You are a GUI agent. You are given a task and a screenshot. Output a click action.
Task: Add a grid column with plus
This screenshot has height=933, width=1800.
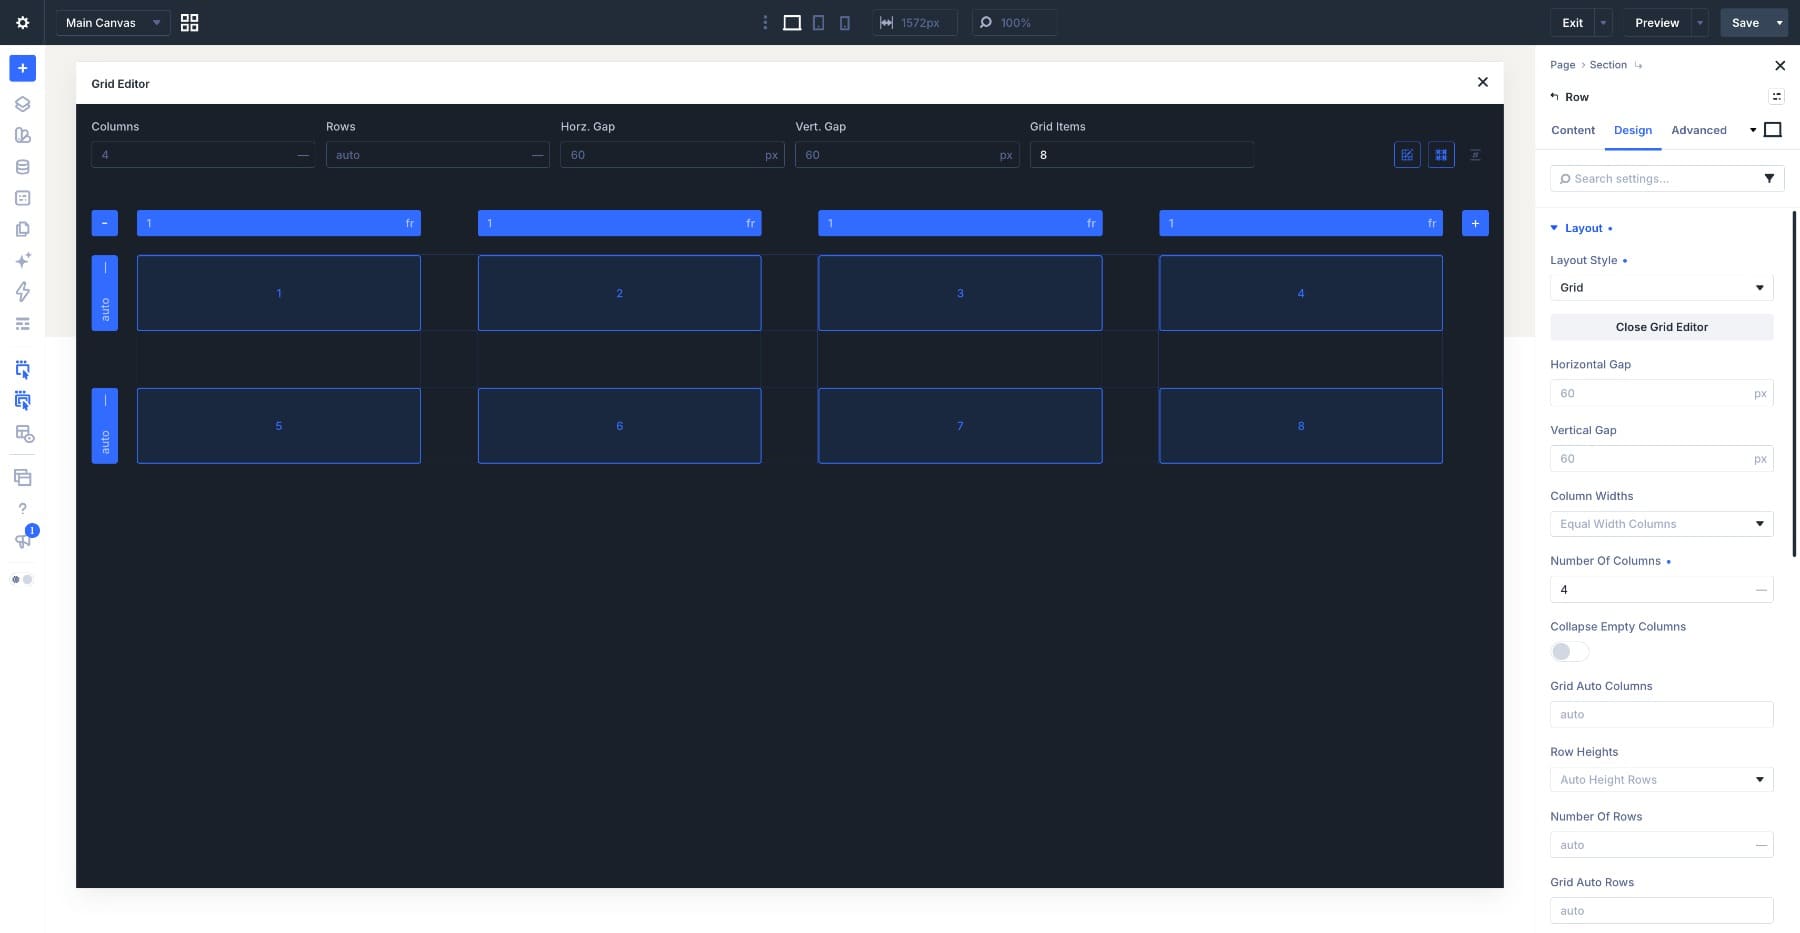pos(1475,223)
